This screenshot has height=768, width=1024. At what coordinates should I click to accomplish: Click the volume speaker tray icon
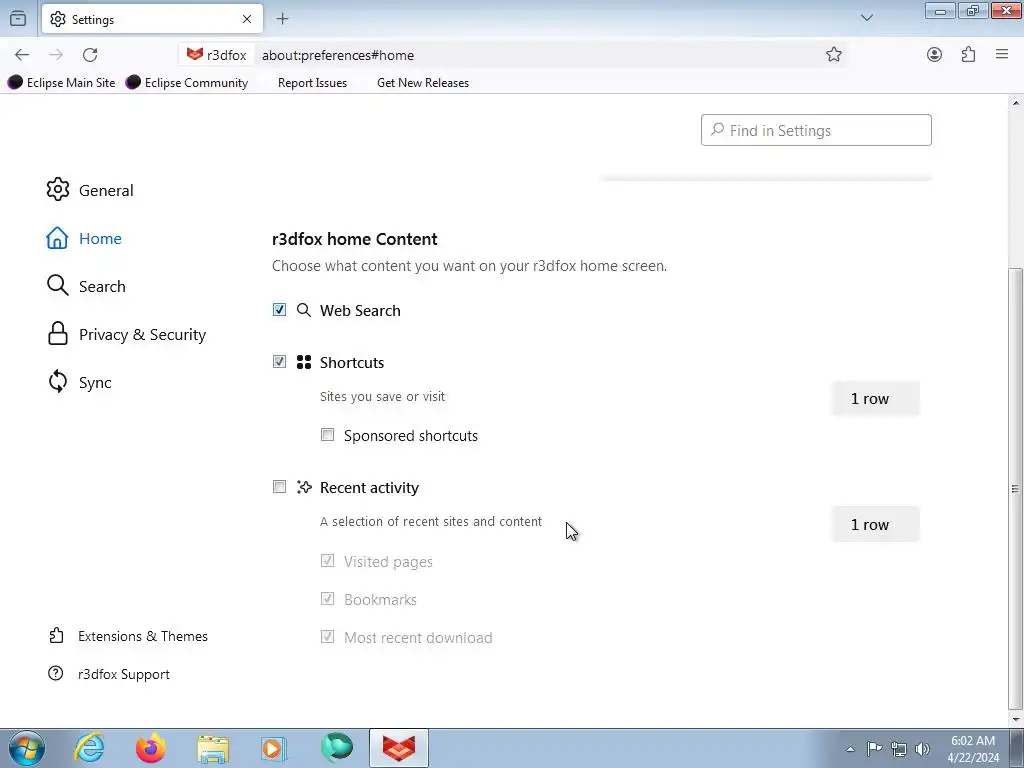tap(922, 749)
